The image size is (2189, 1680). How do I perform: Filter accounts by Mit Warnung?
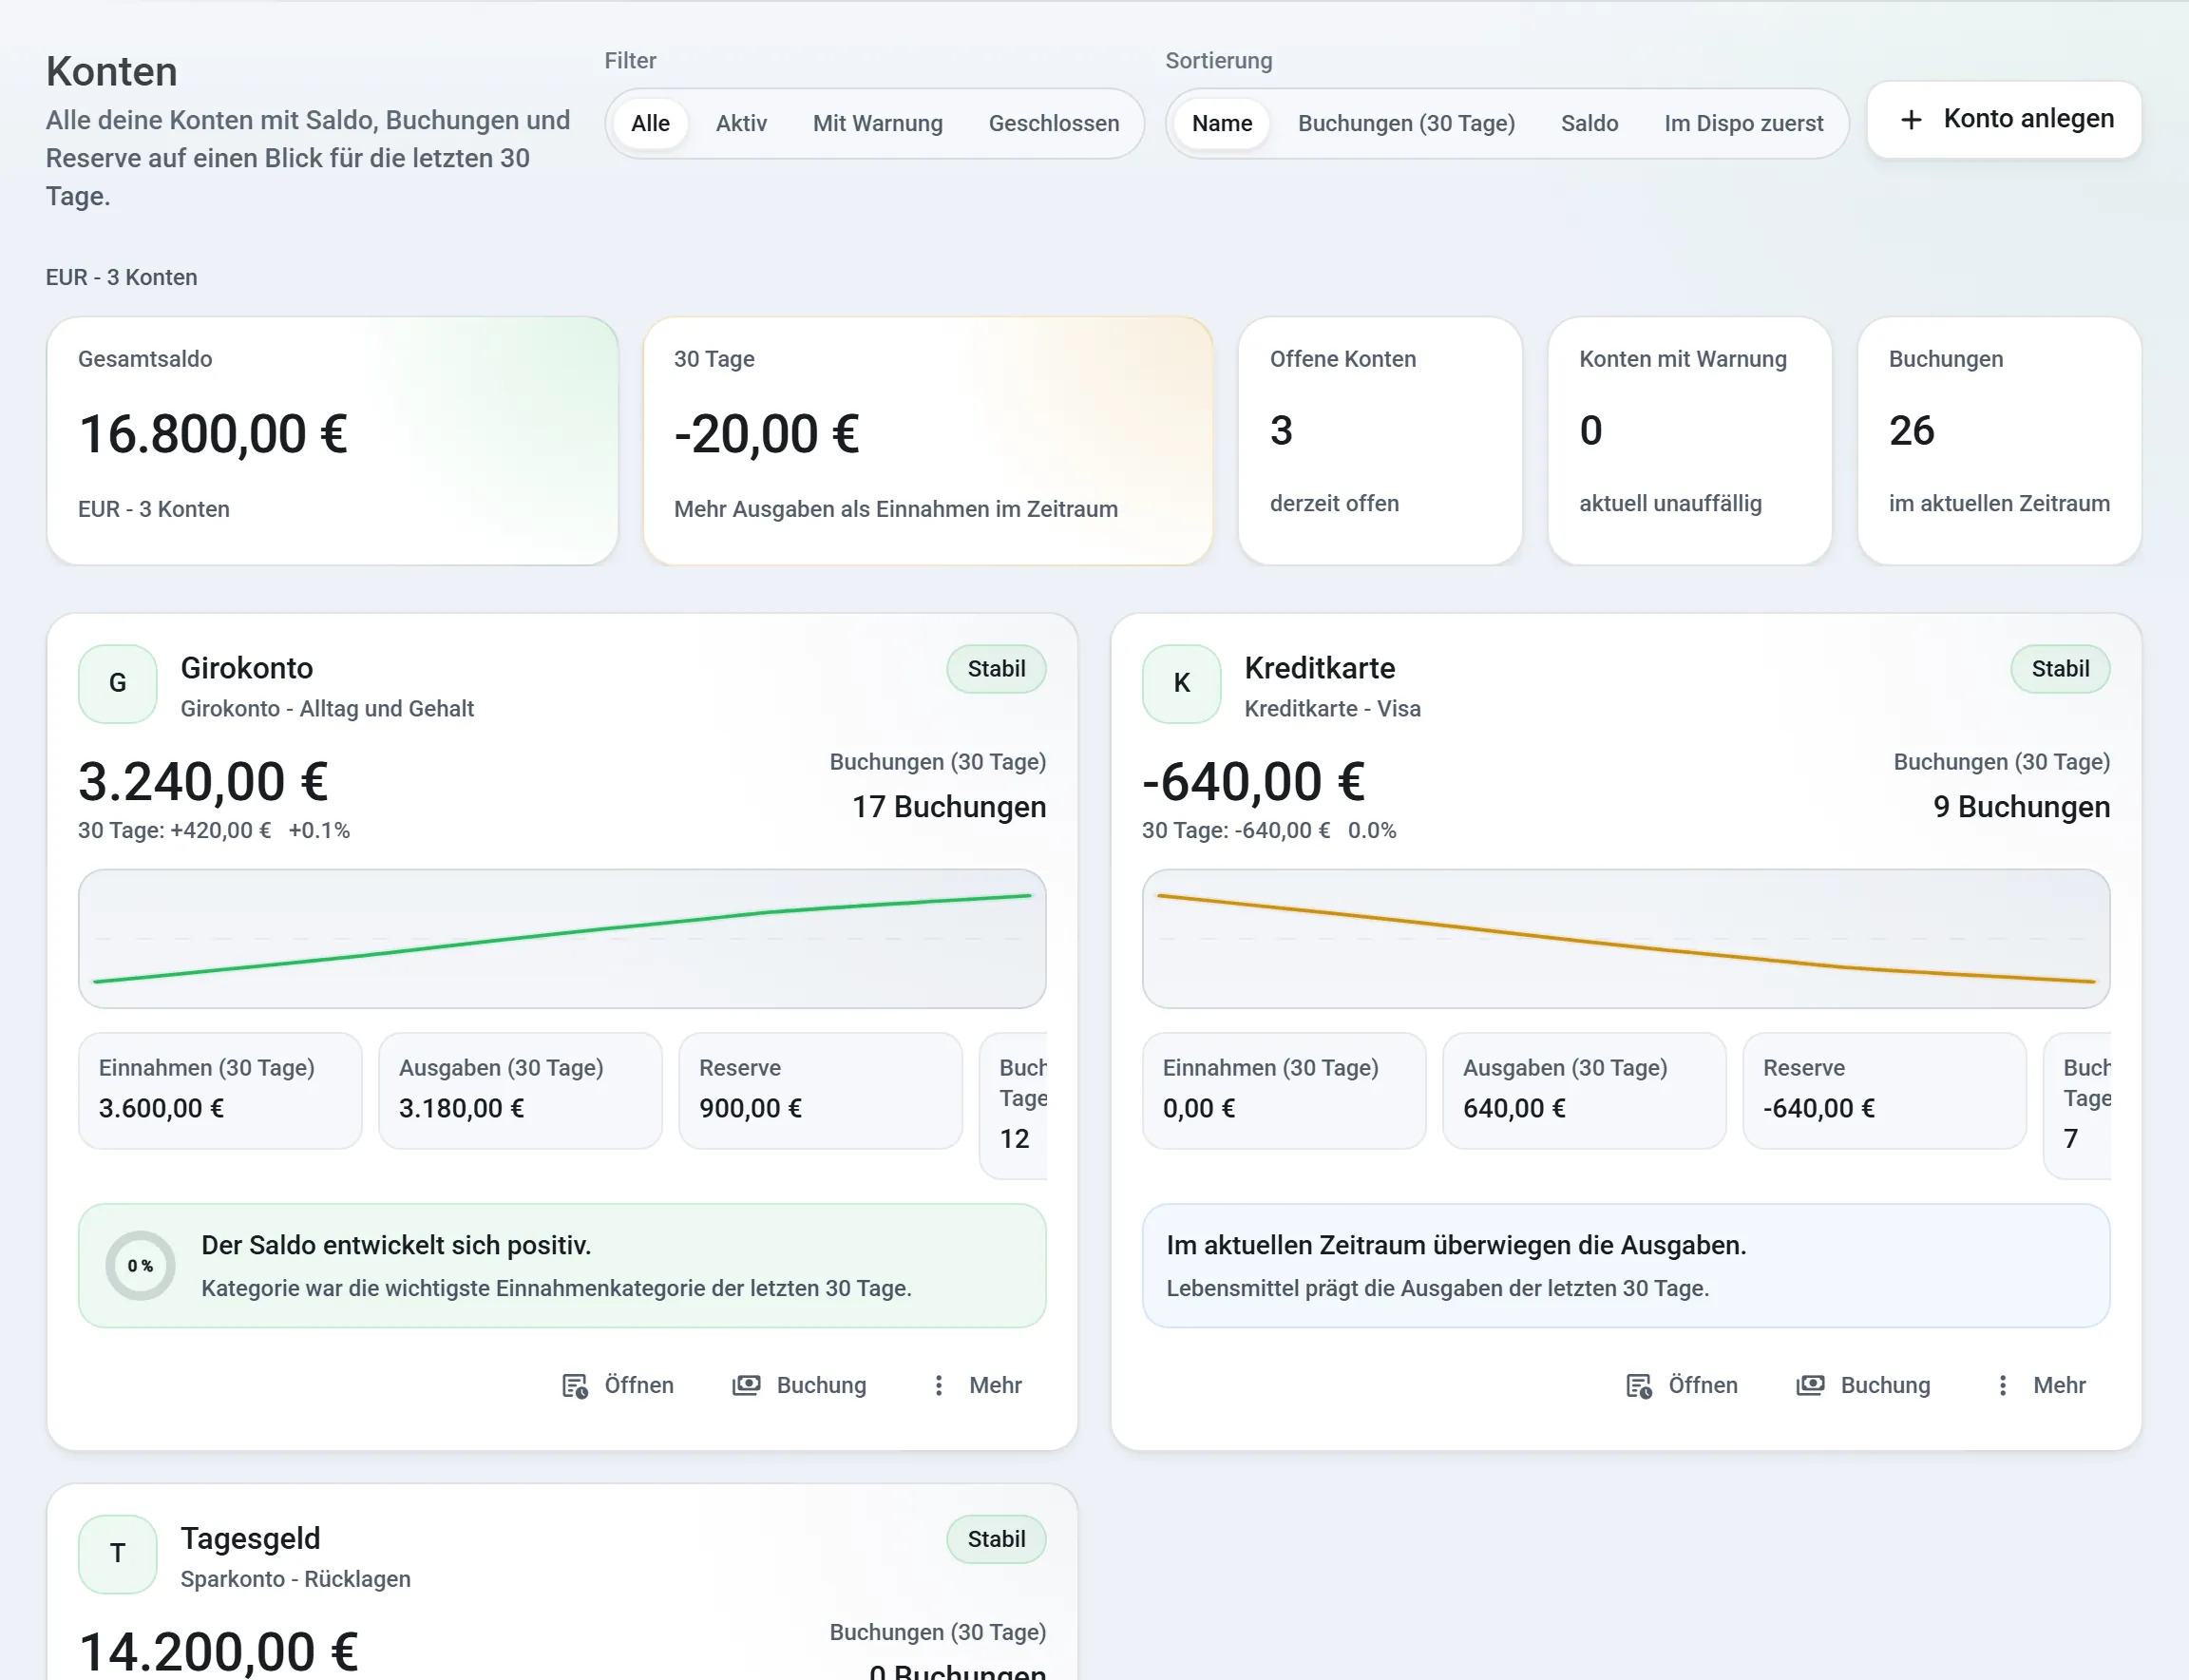(x=877, y=124)
